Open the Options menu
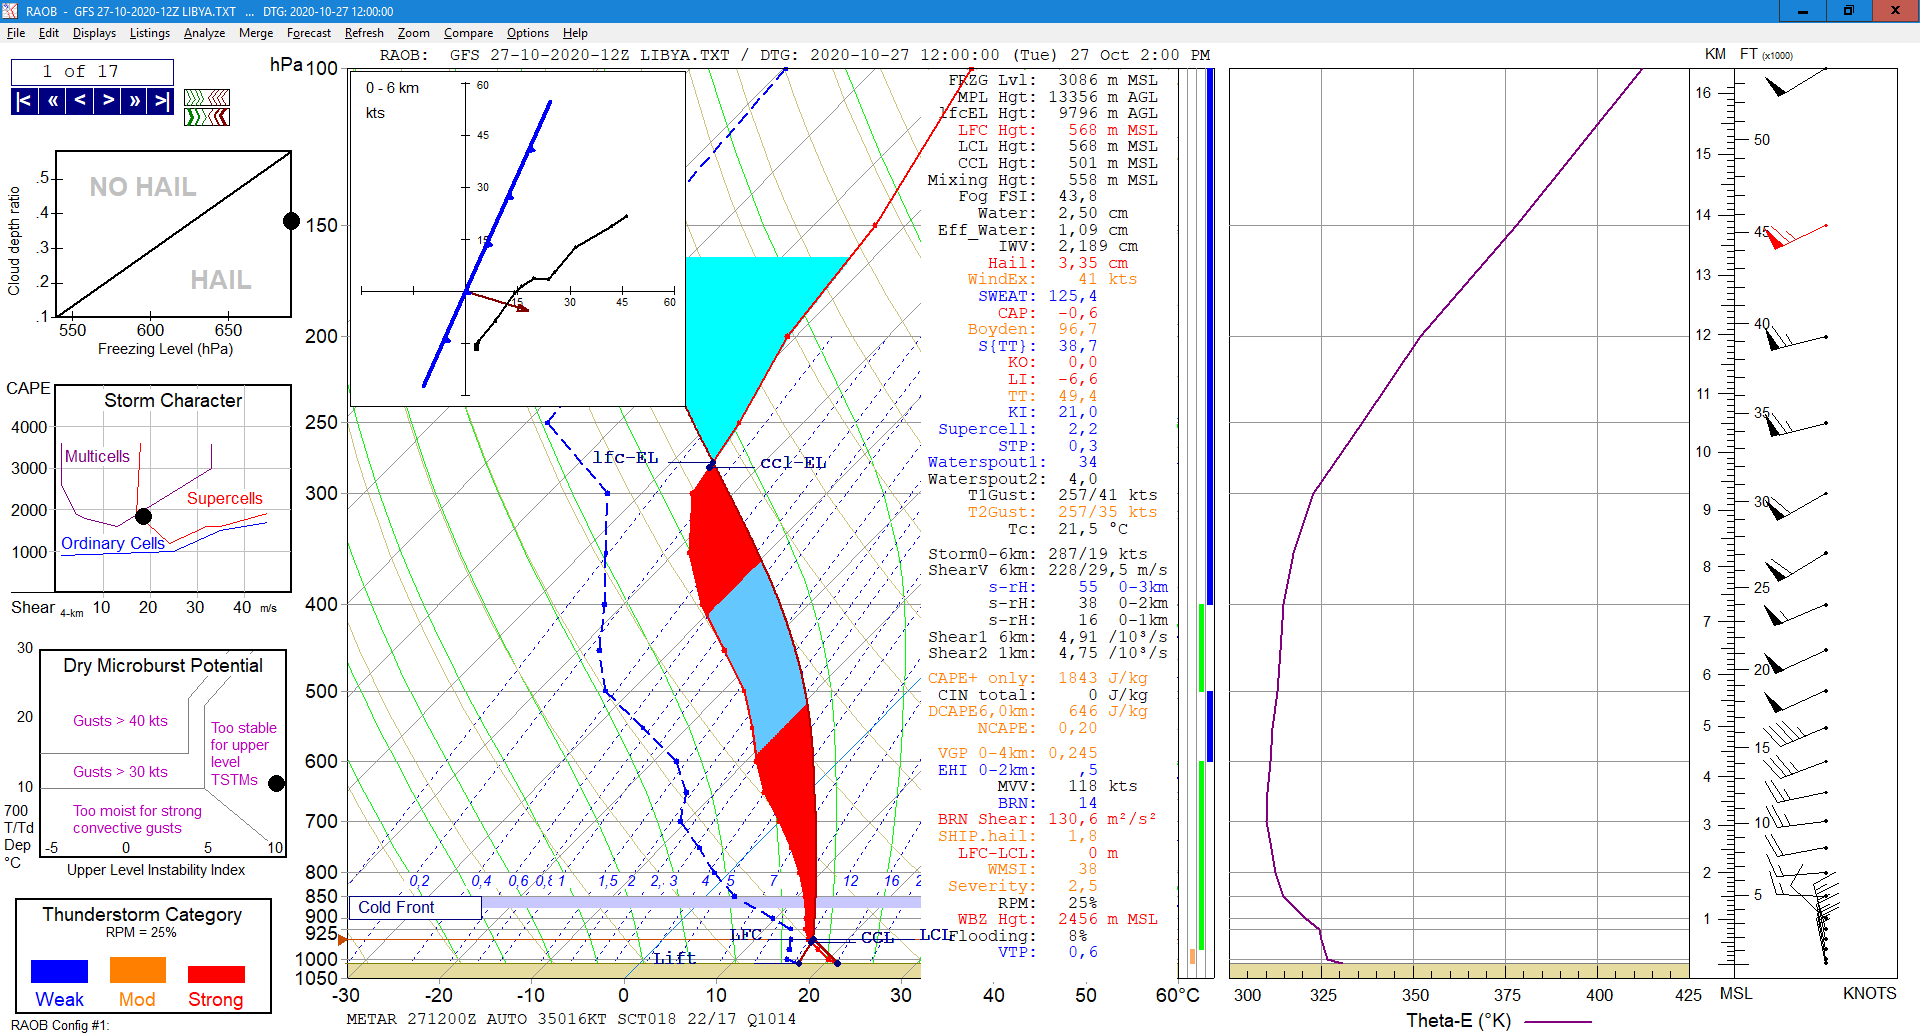 [527, 33]
